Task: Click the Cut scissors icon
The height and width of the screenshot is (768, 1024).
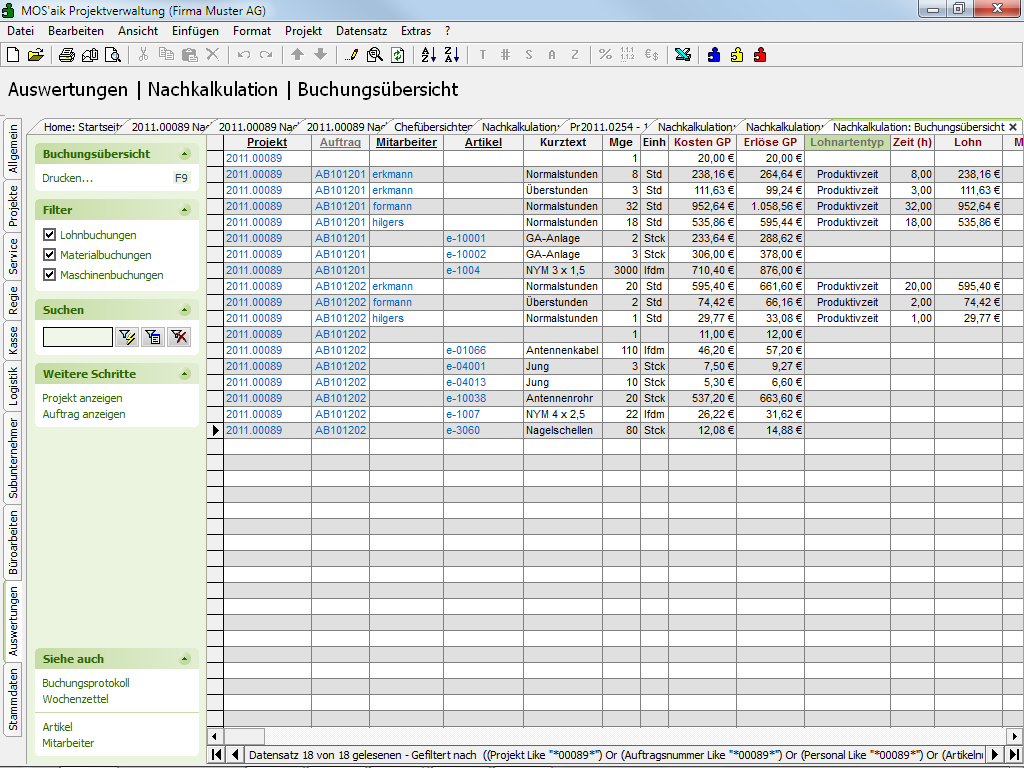Action: pos(143,55)
